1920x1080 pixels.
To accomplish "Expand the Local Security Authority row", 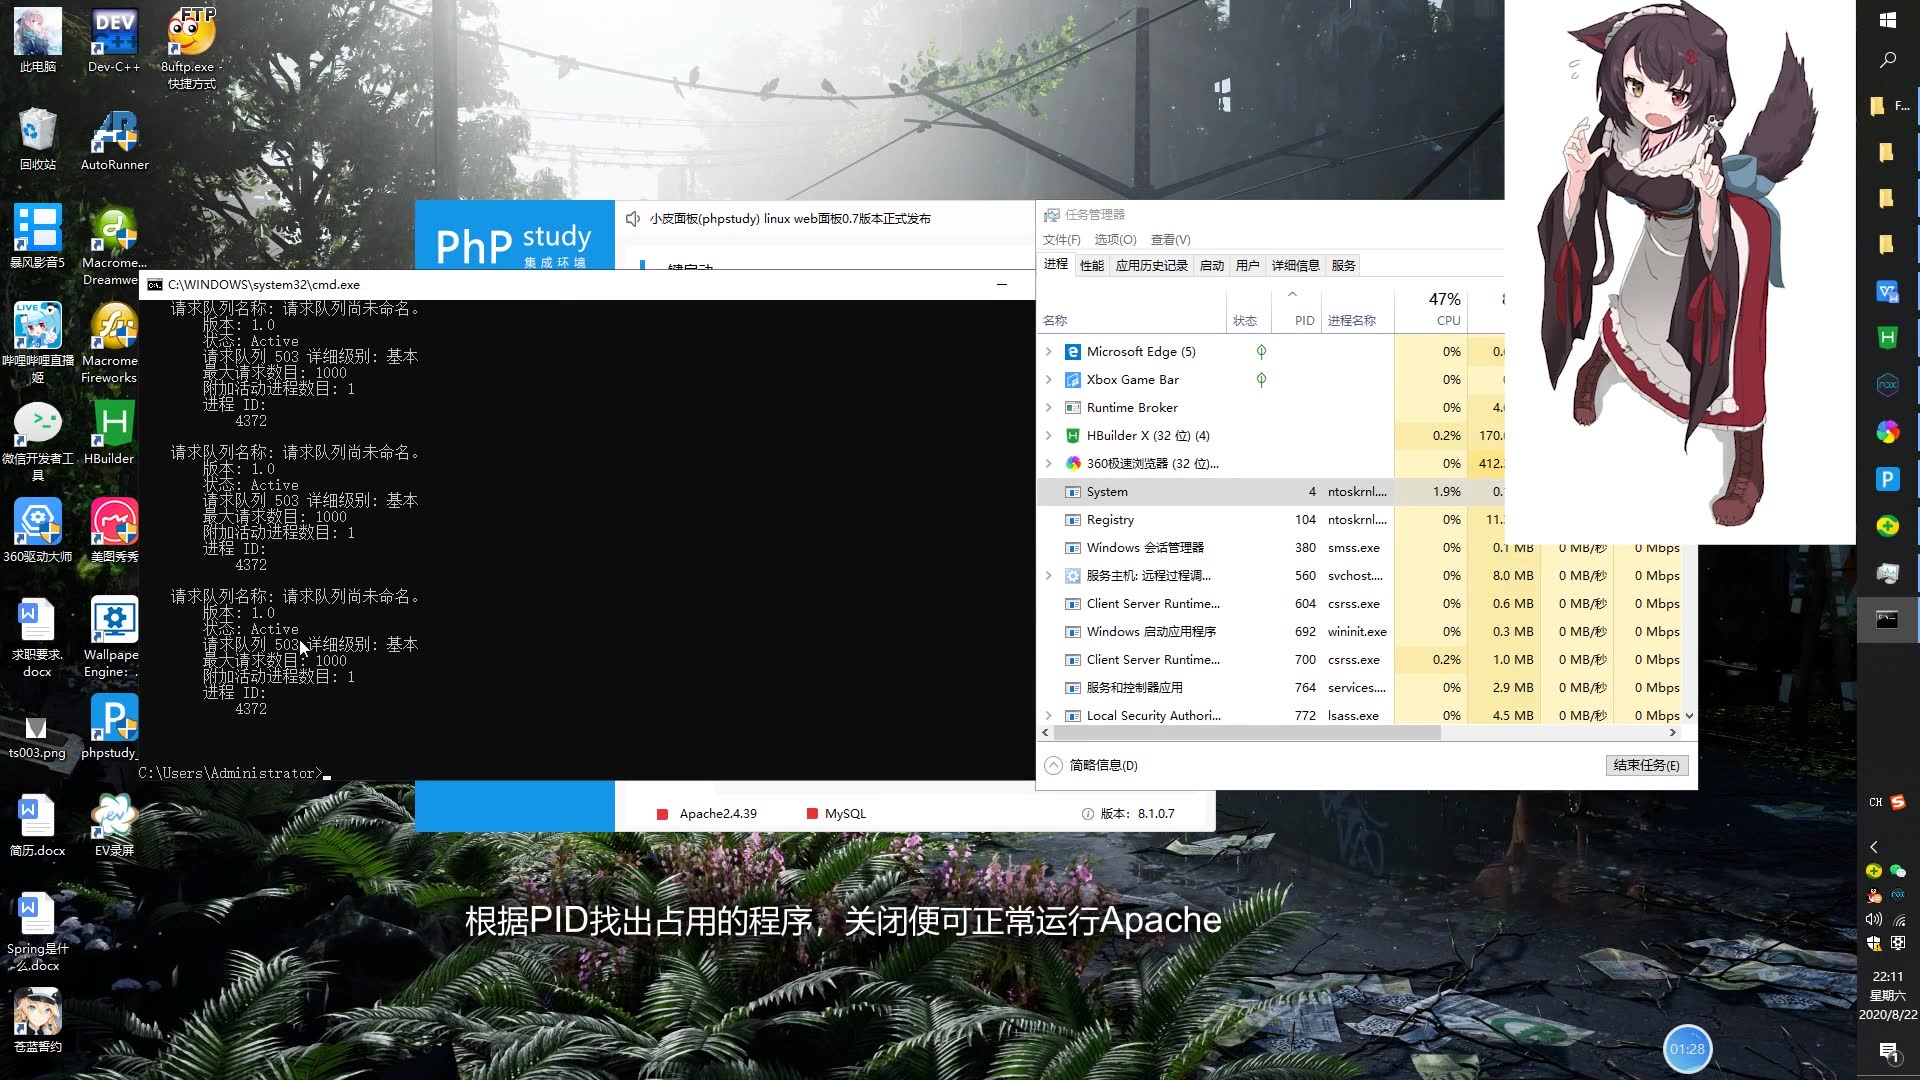I will (1048, 716).
